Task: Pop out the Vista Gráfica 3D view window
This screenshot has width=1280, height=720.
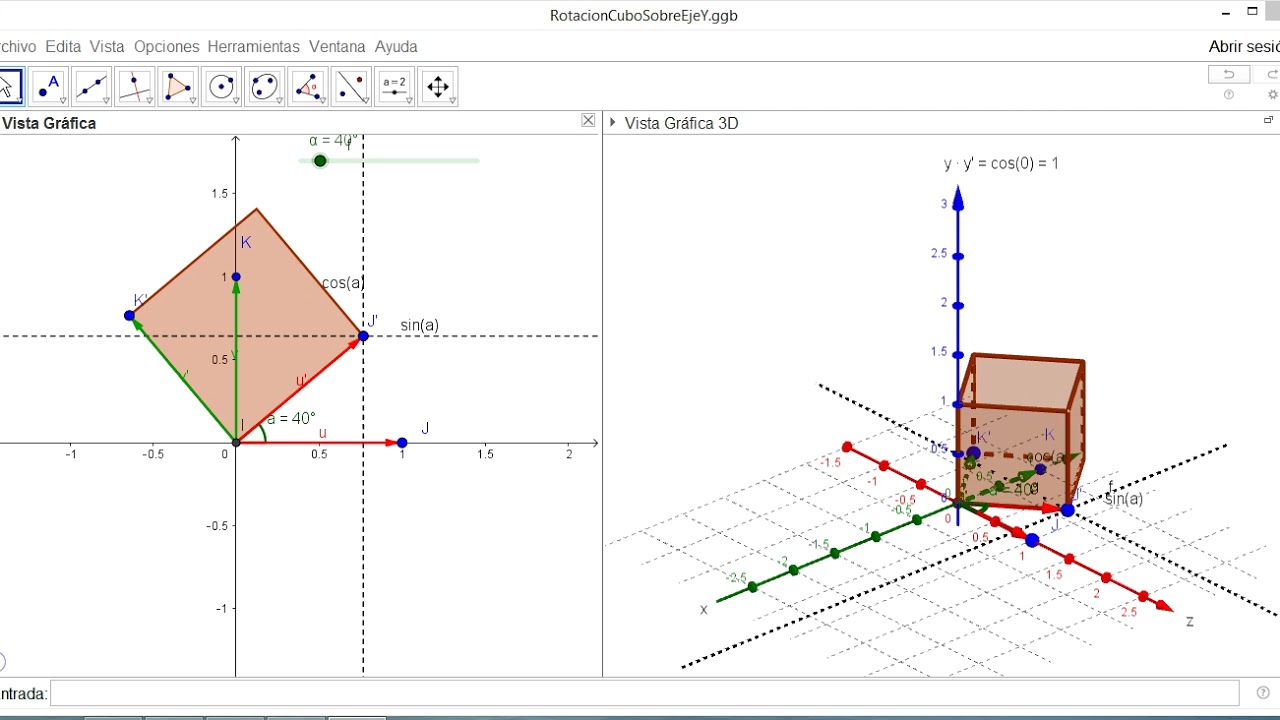Action: [1269, 120]
